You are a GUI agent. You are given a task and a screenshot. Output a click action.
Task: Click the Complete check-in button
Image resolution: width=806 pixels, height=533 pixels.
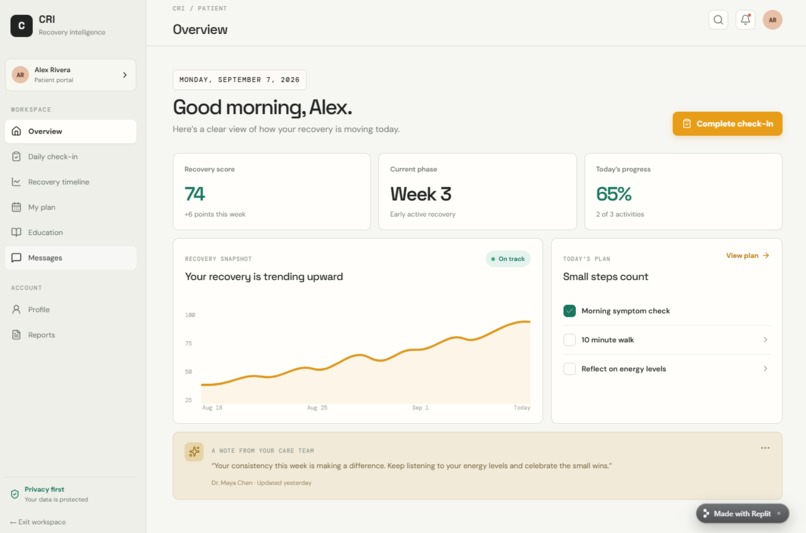pyautogui.click(x=727, y=124)
